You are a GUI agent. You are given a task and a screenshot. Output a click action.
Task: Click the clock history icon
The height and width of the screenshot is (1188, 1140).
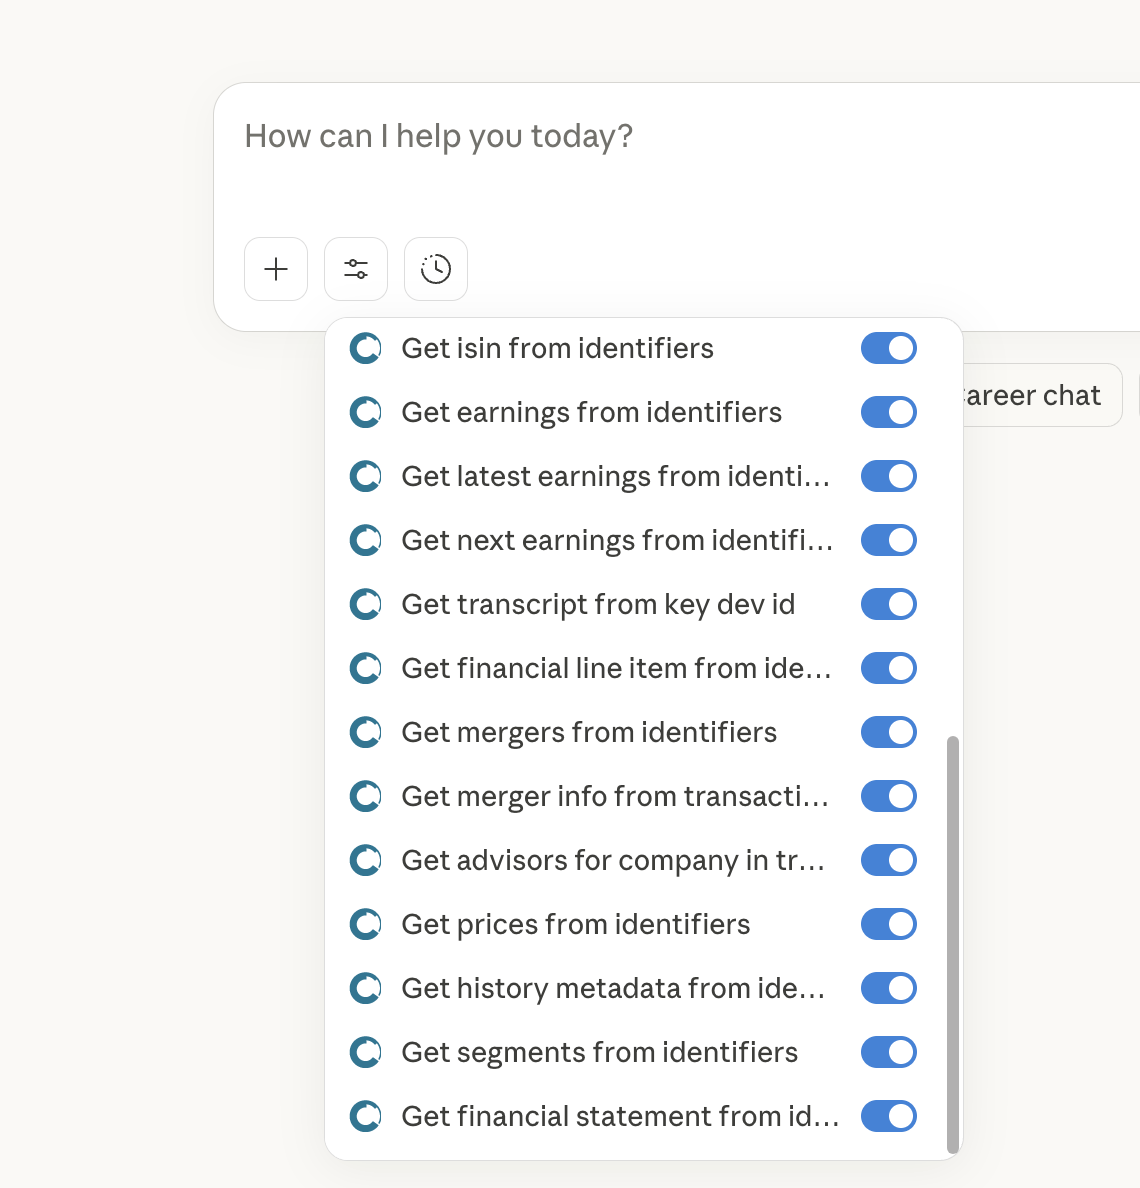[436, 269]
